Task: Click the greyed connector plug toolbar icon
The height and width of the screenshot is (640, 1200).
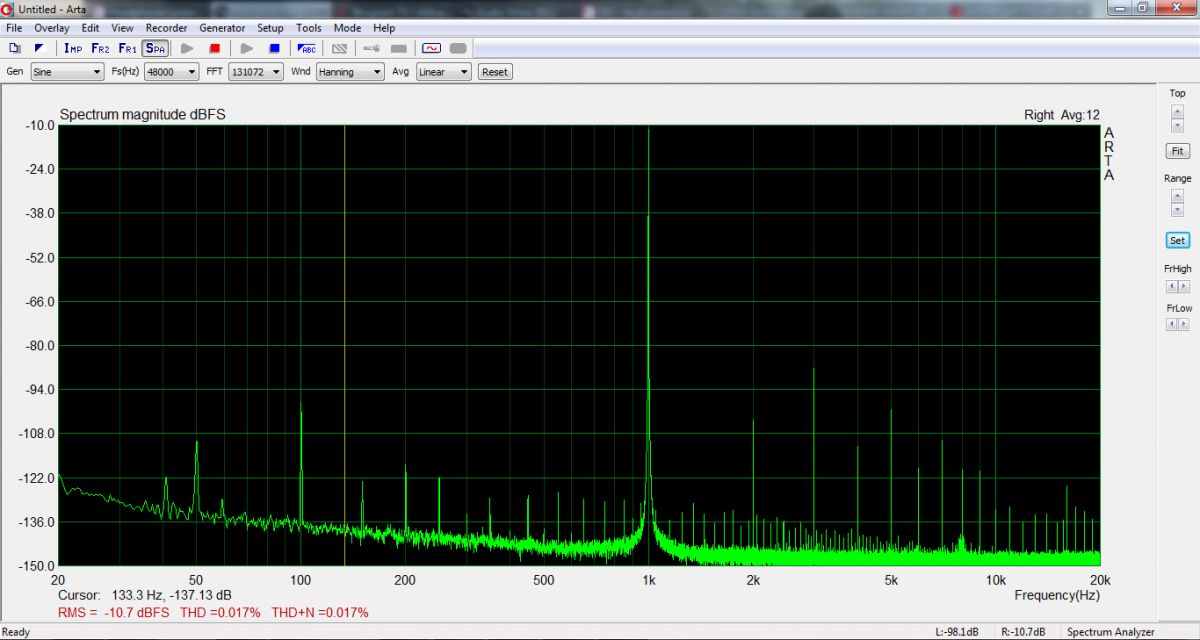Action: 371,48
